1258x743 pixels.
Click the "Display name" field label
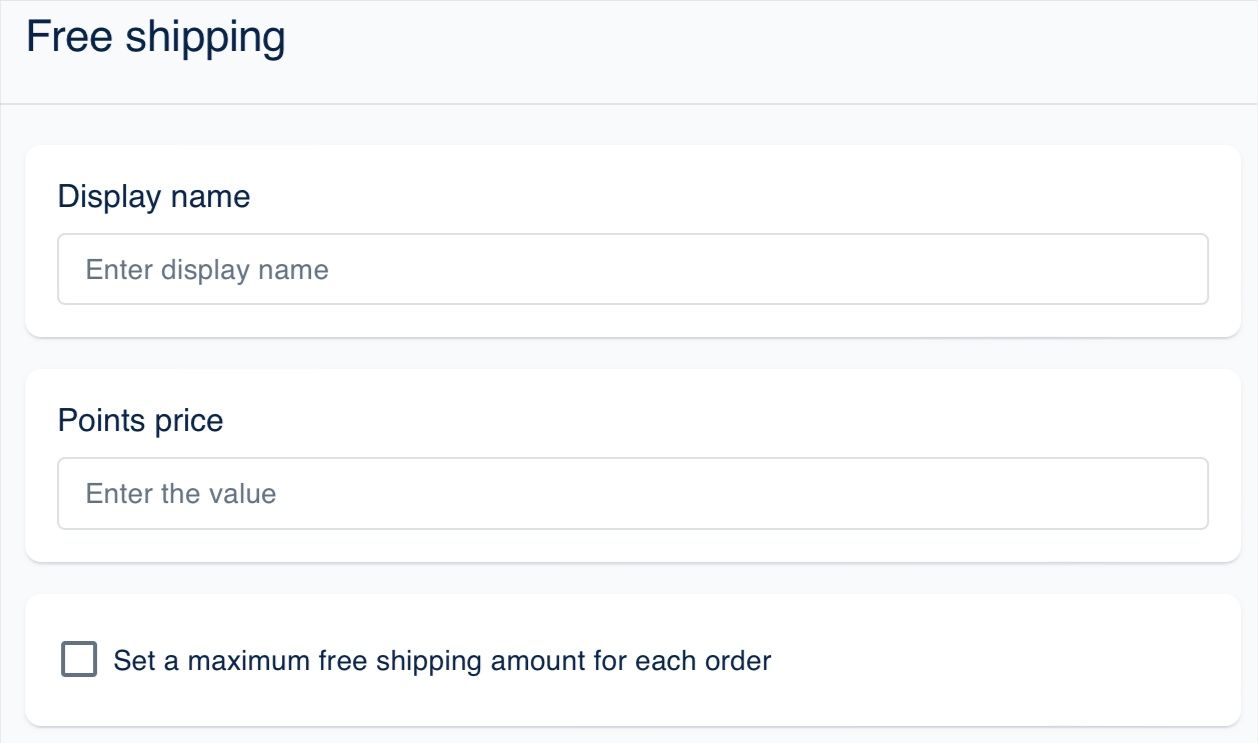(154, 196)
